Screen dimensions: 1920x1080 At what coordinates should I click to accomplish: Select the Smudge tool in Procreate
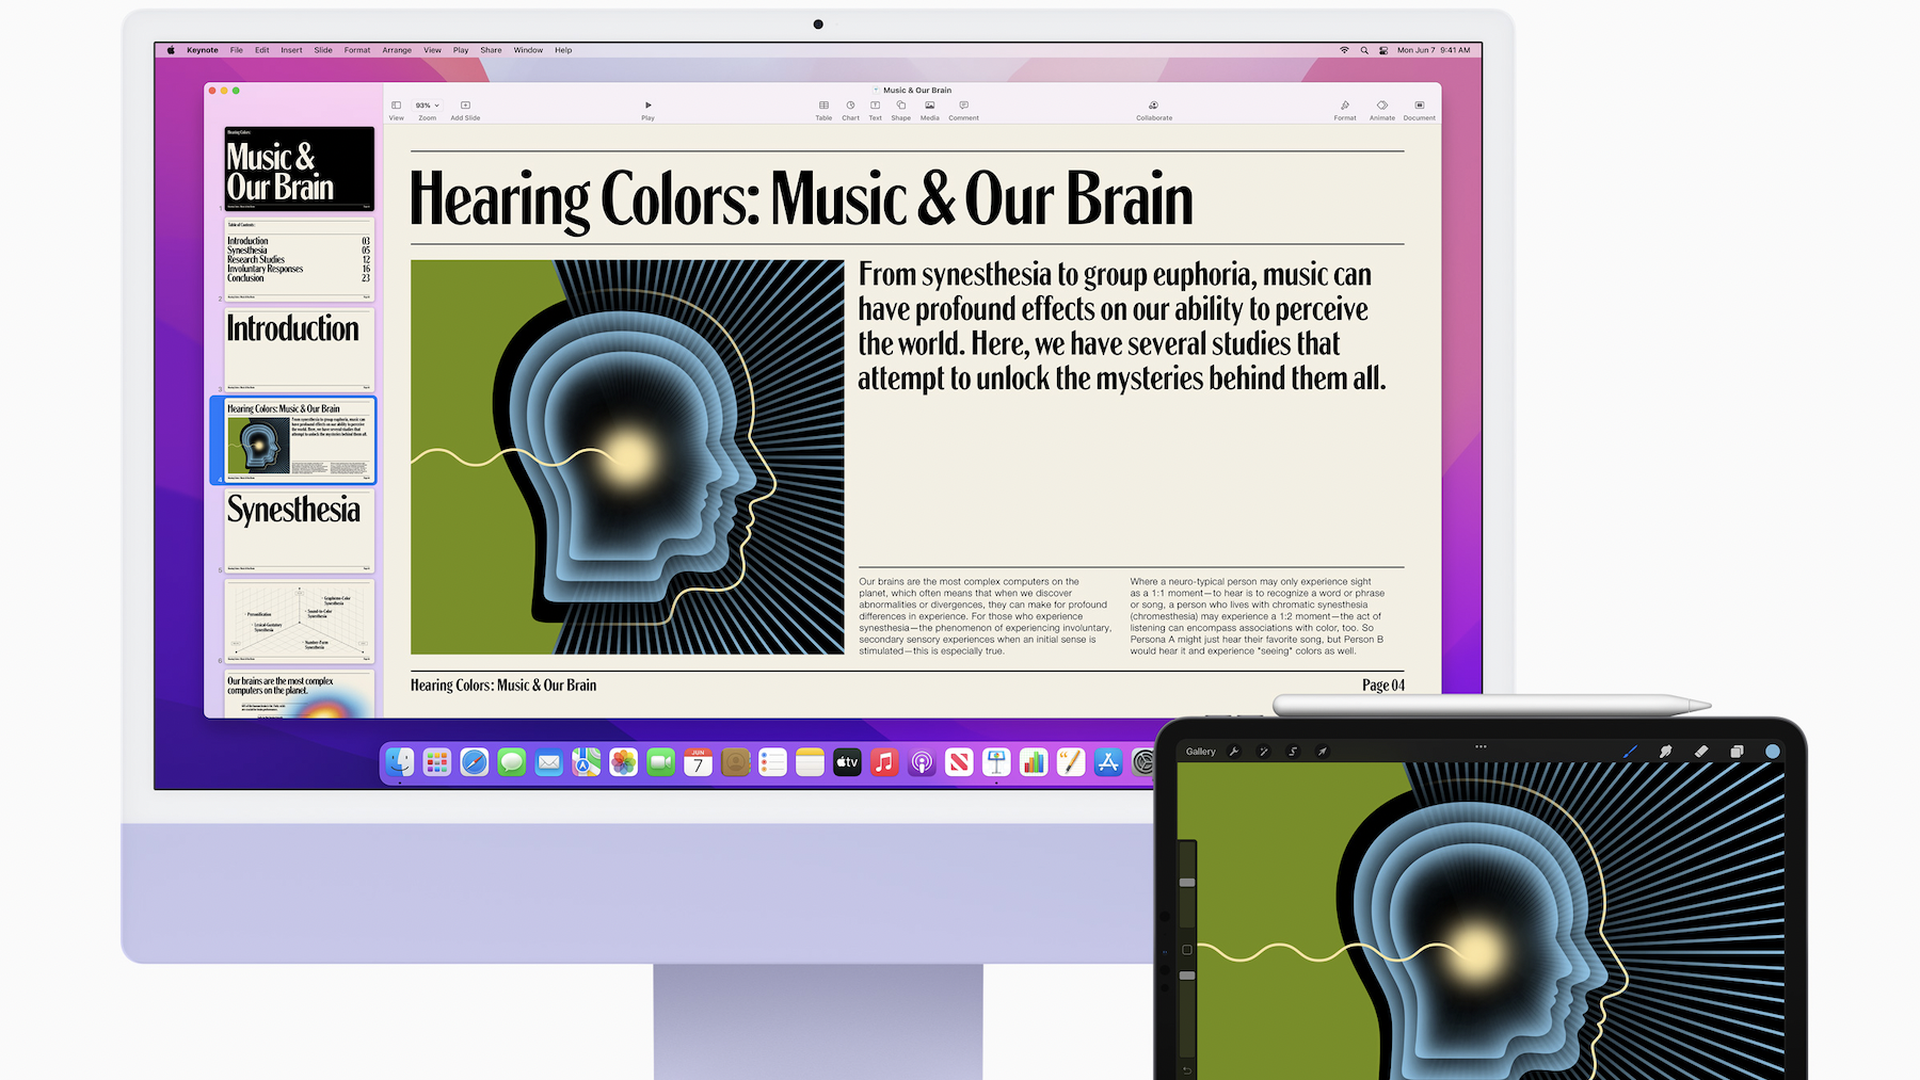click(x=1666, y=751)
